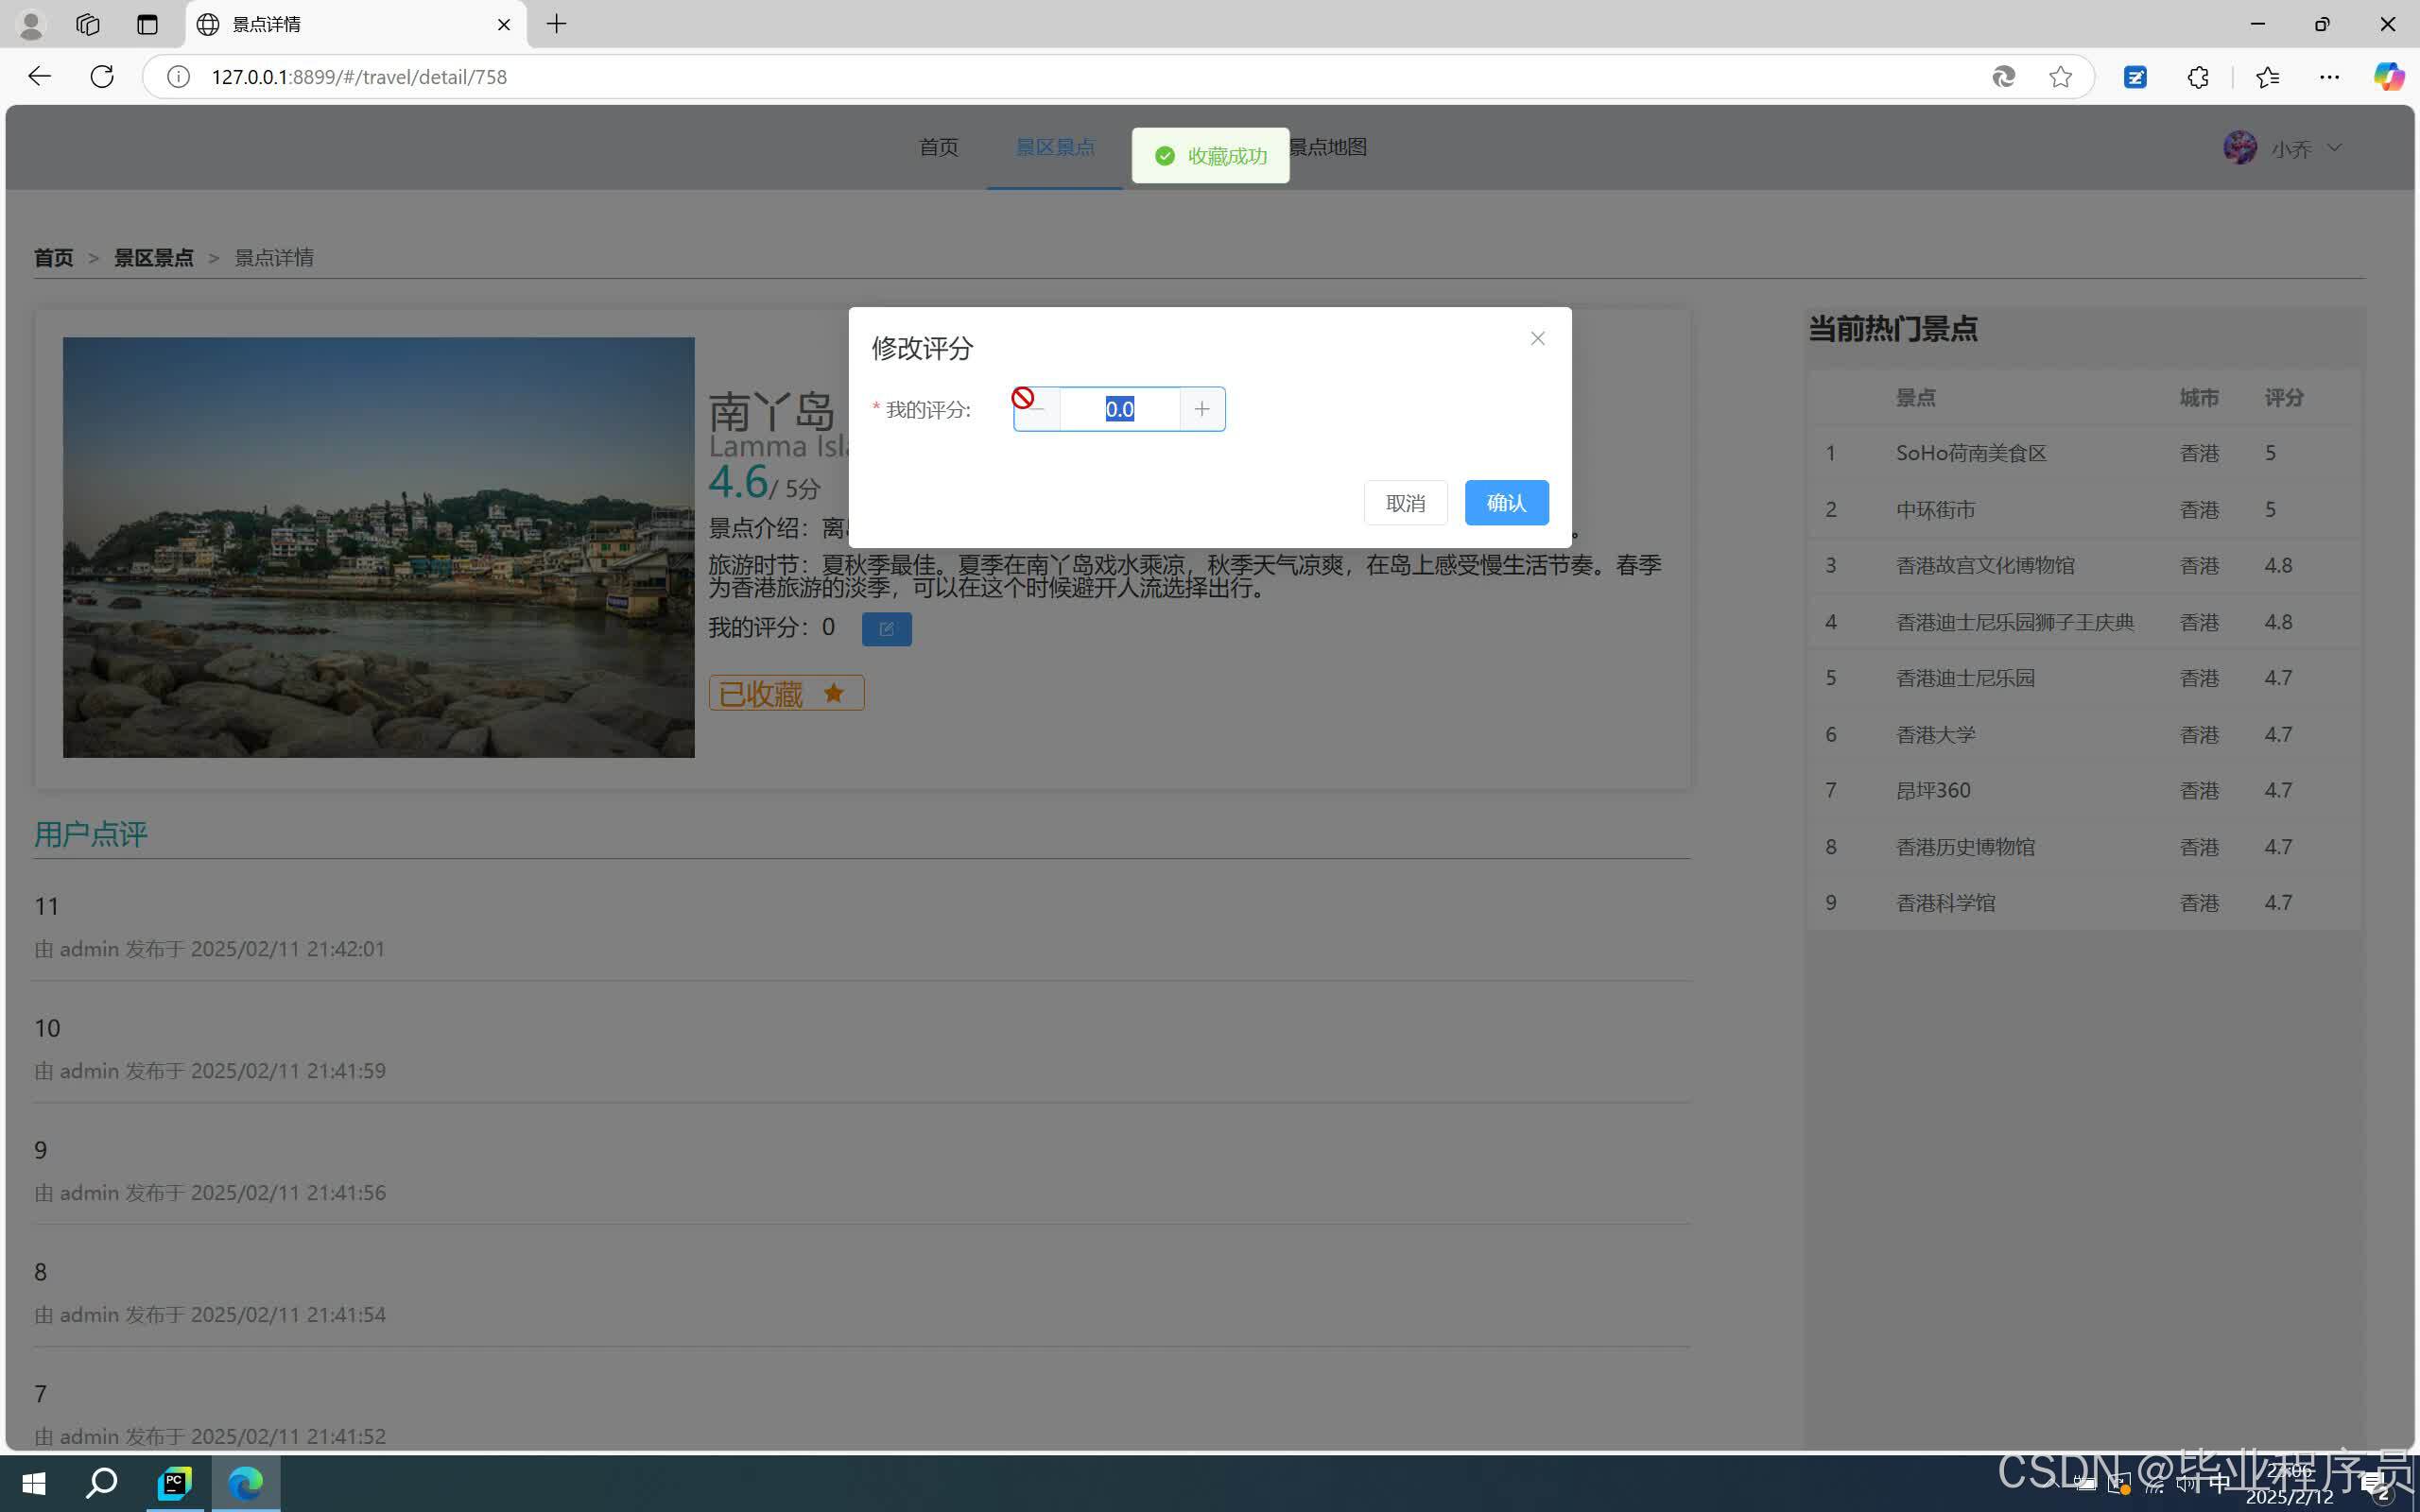Click the address bar URL
The height and width of the screenshot is (1512, 2420).
click(x=359, y=77)
